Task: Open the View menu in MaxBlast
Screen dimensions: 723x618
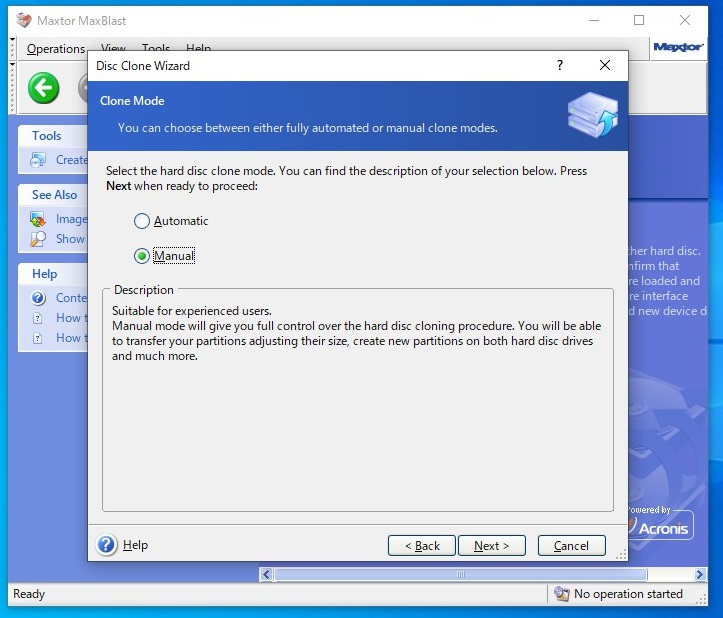Action: click(113, 47)
